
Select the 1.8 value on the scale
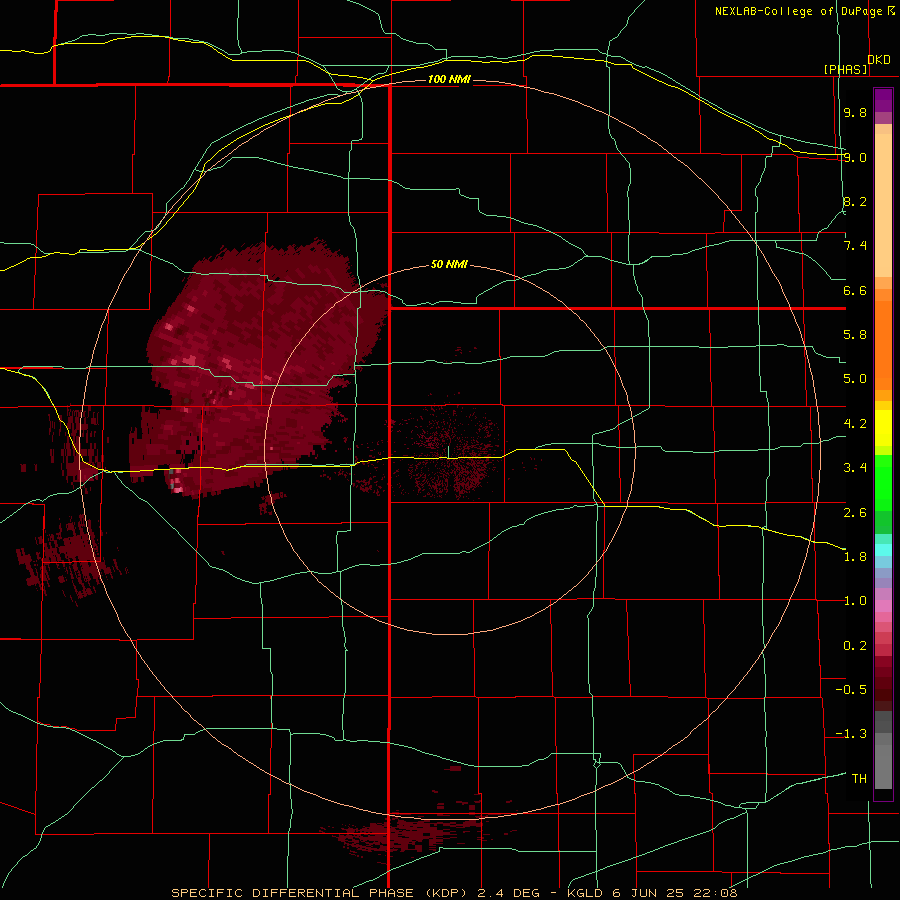855,557
